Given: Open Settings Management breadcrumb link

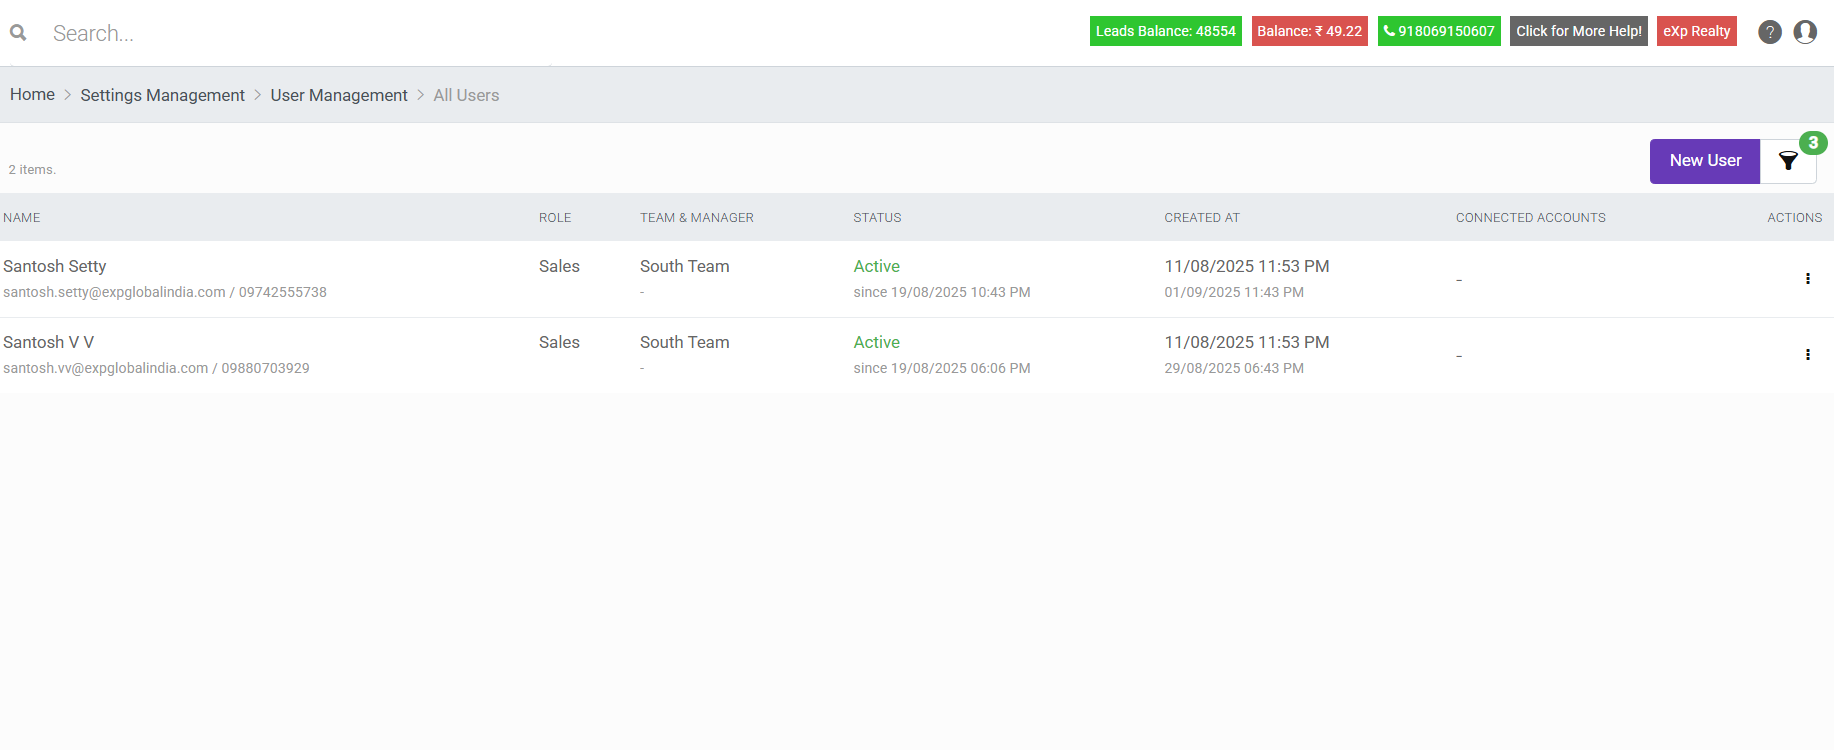Looking at the screenshot, I should (162, 95).
